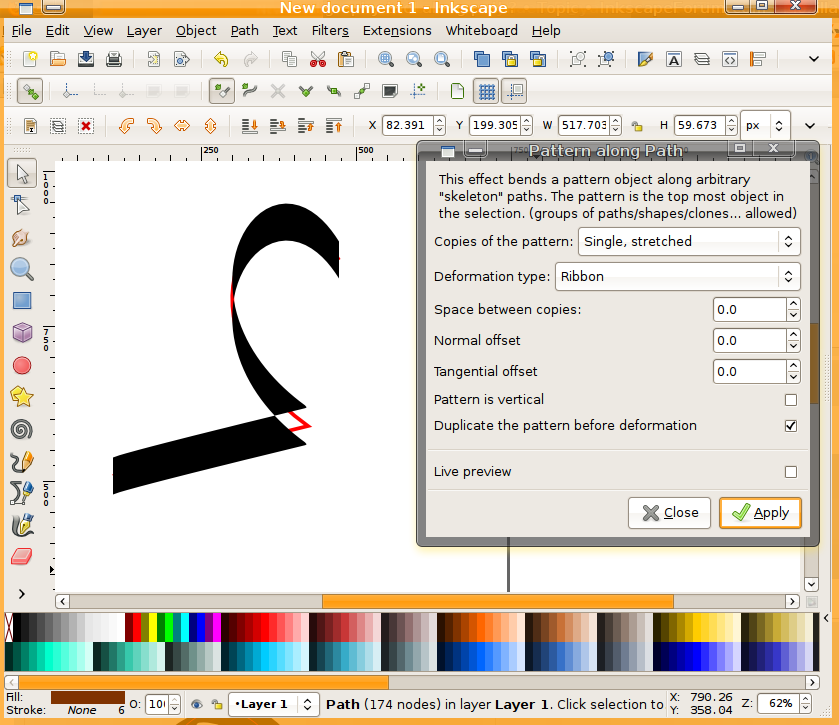Click the Close button in the dialog

click(669, 512)
